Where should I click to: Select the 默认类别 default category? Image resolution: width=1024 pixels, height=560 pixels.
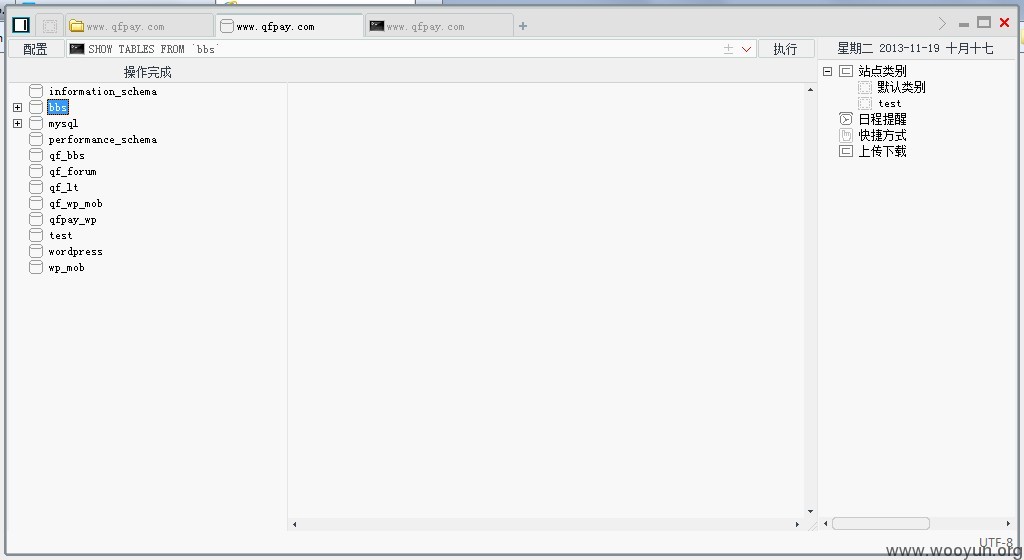click(x=901, y=87)
